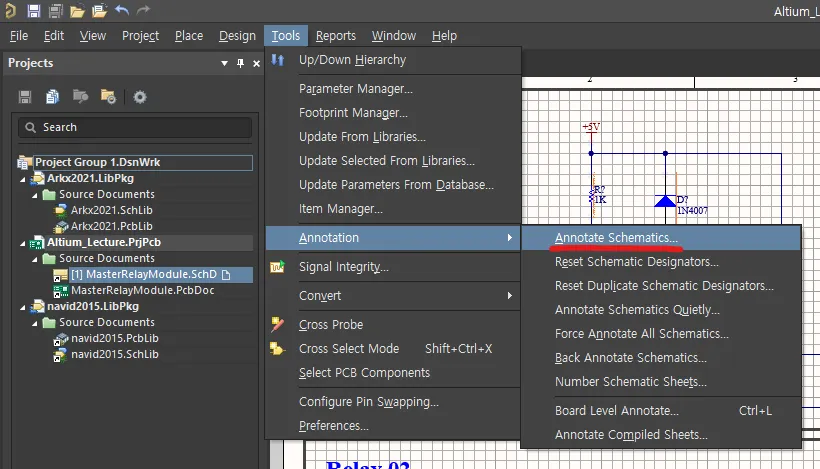
Task: Collapse Source Documents under Arkx2021.LibPkg
Action: [35, 195]
